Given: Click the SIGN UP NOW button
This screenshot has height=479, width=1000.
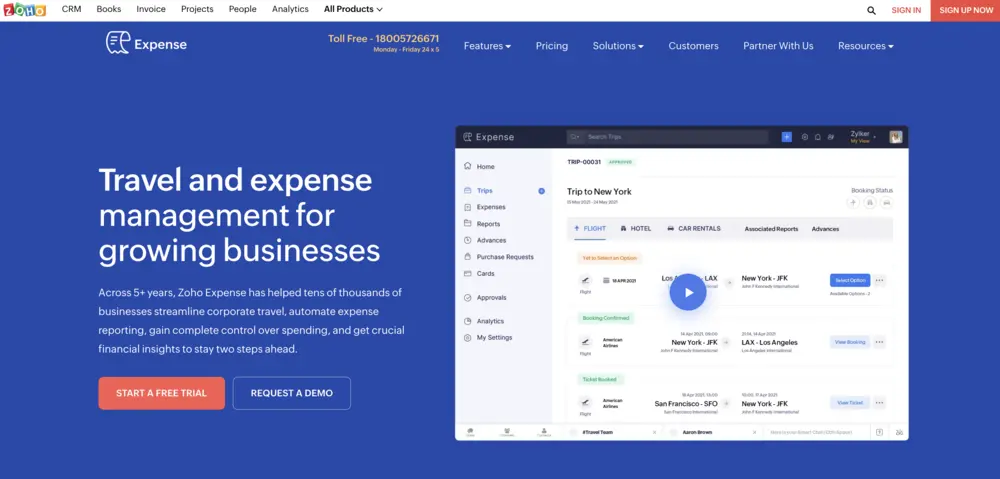Looking at the screenshot, I should tap(966, 10).
